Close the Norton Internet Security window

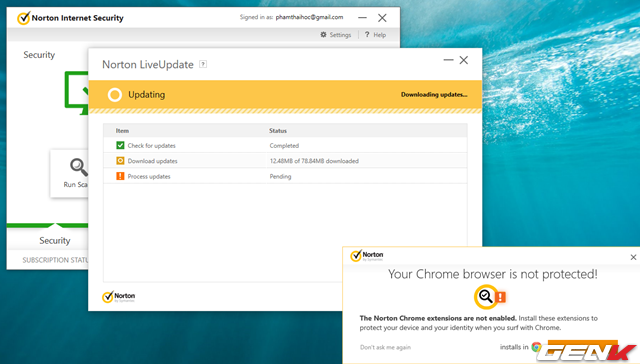pyautogui.click(x=382, y=18)
